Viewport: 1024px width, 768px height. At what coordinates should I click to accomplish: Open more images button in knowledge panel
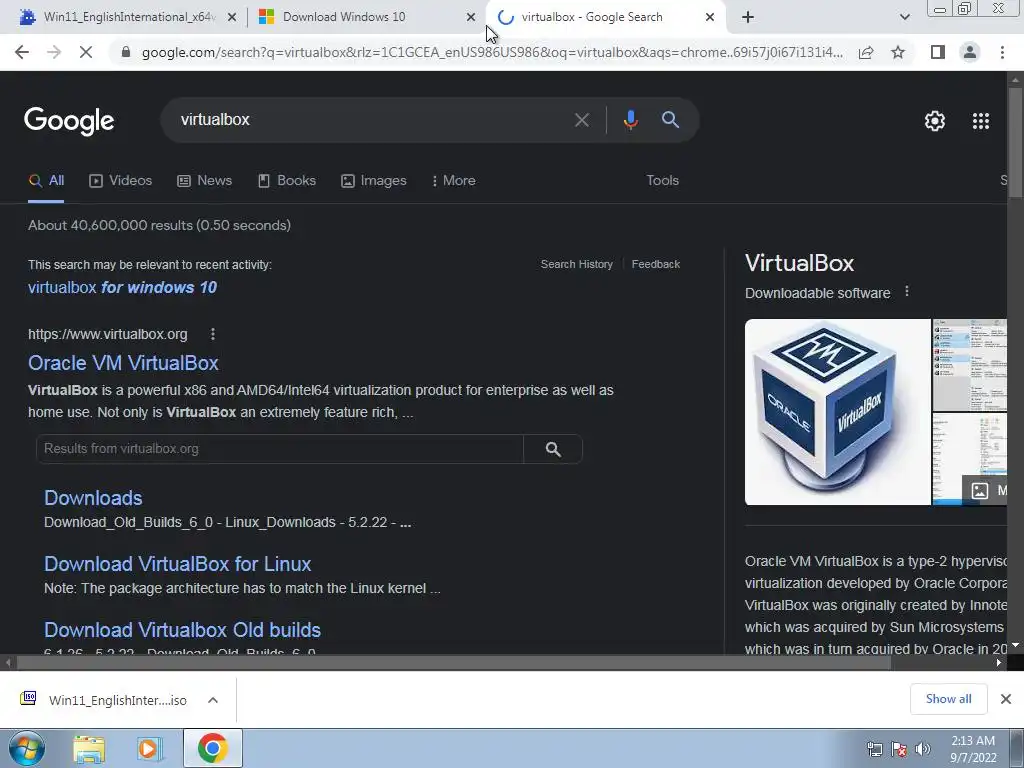tap(985, 490)
